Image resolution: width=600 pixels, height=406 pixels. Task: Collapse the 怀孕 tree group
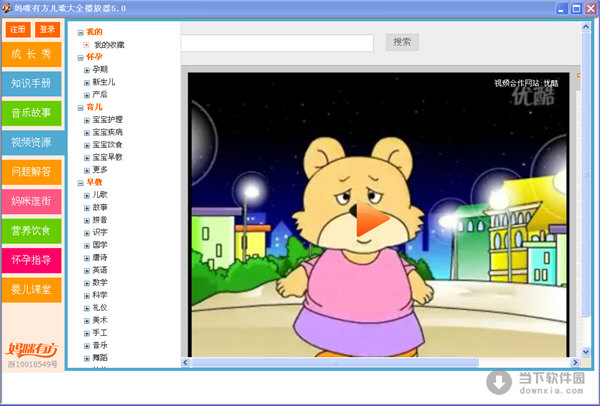pyautogui.click(x=80, y=58)
